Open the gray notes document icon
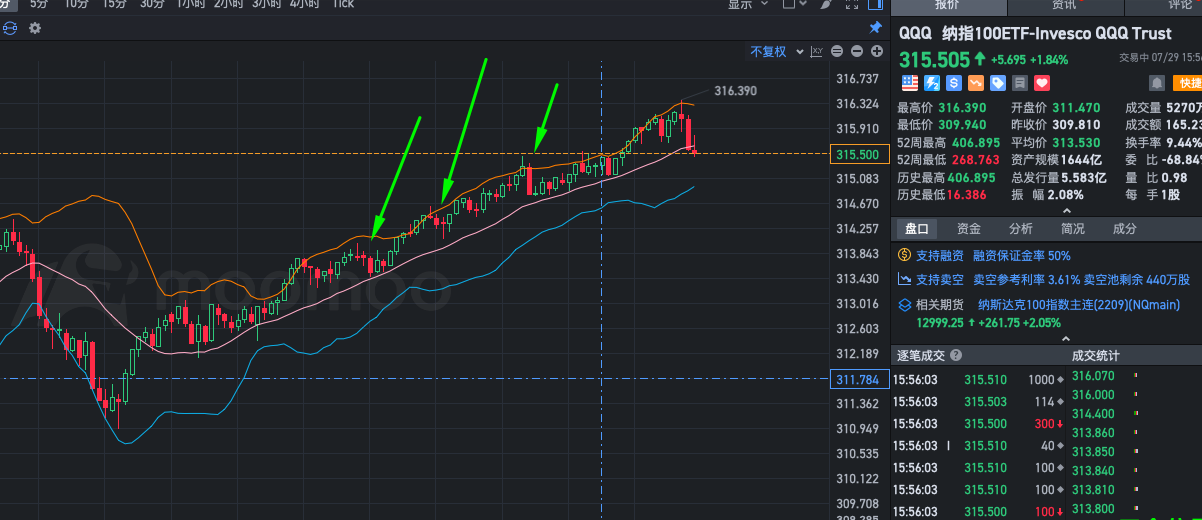 tap(1019, 83)
